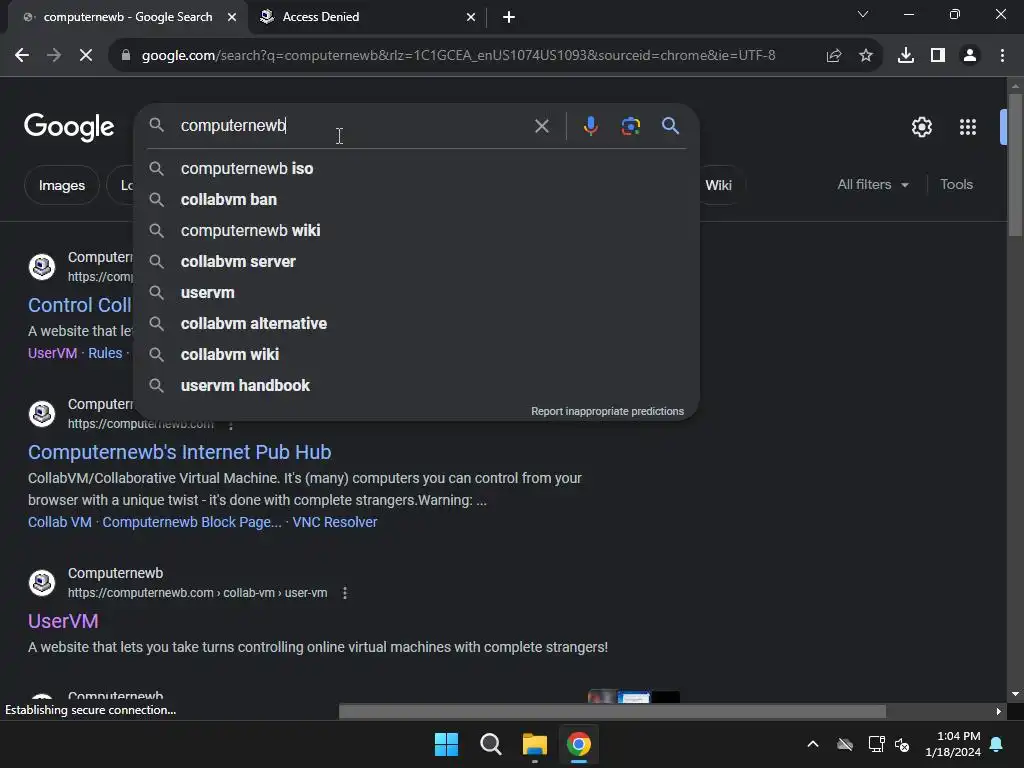Open the Collab VM sitelink

point(59,522)
